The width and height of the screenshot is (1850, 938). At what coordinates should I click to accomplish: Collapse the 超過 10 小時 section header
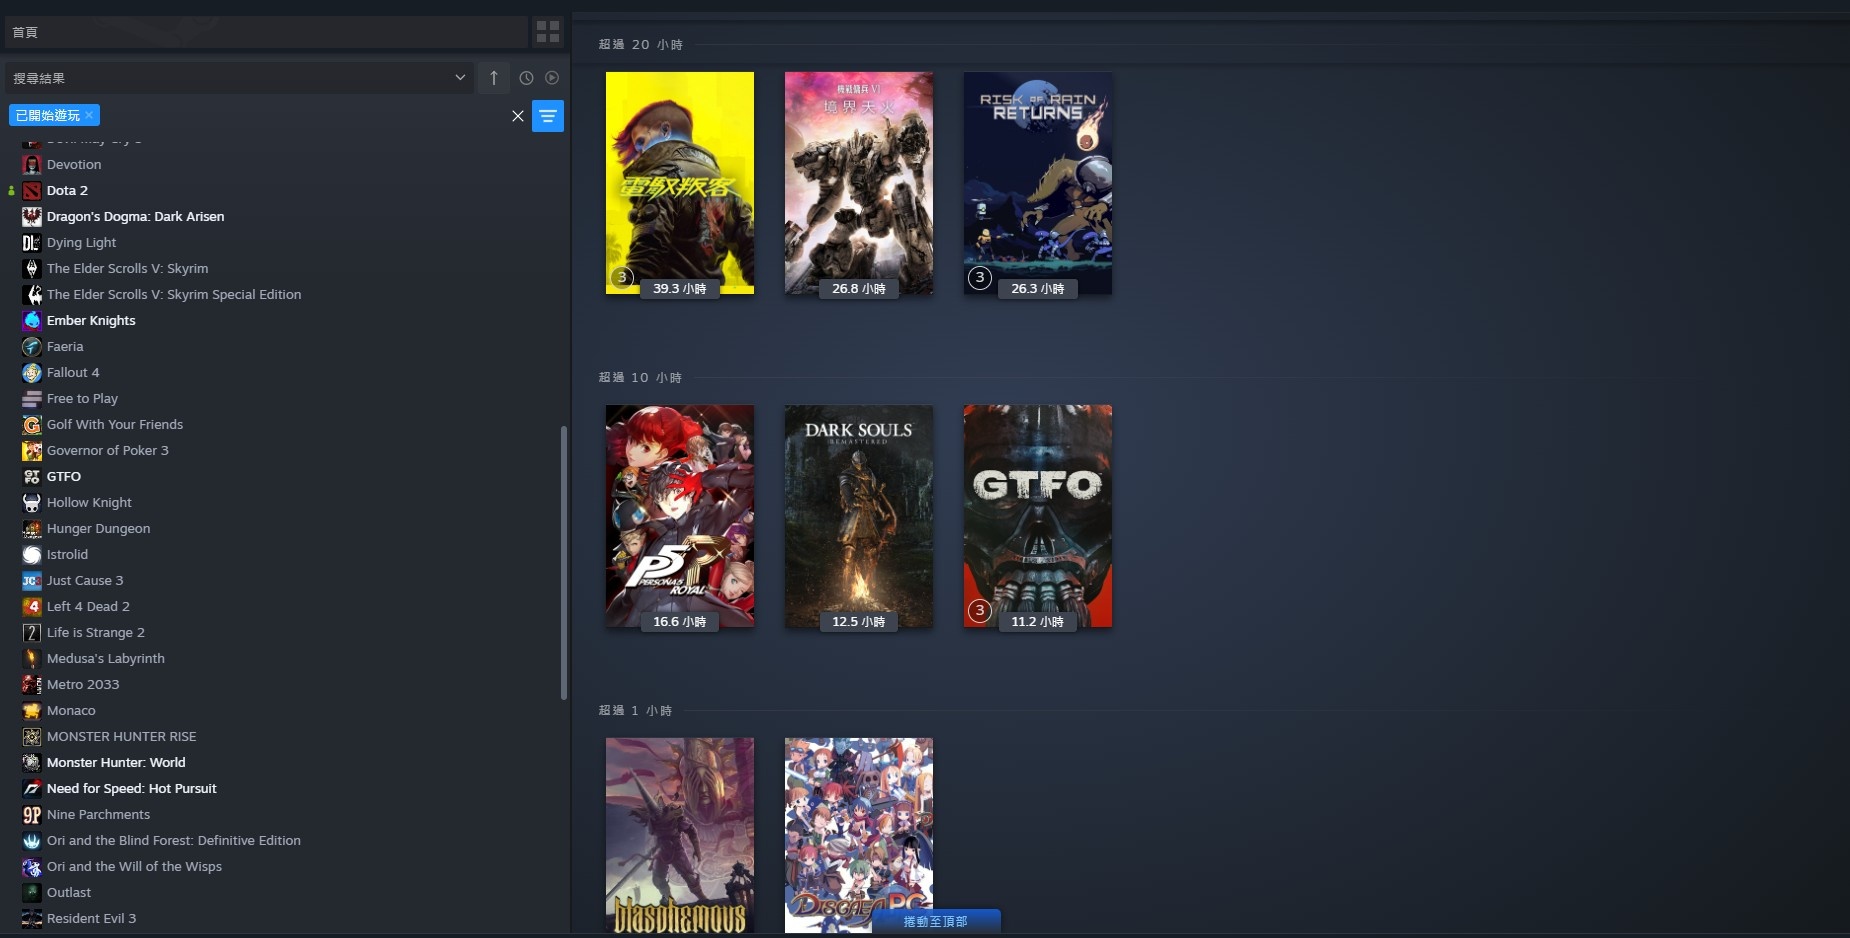[x=640, y=378]
